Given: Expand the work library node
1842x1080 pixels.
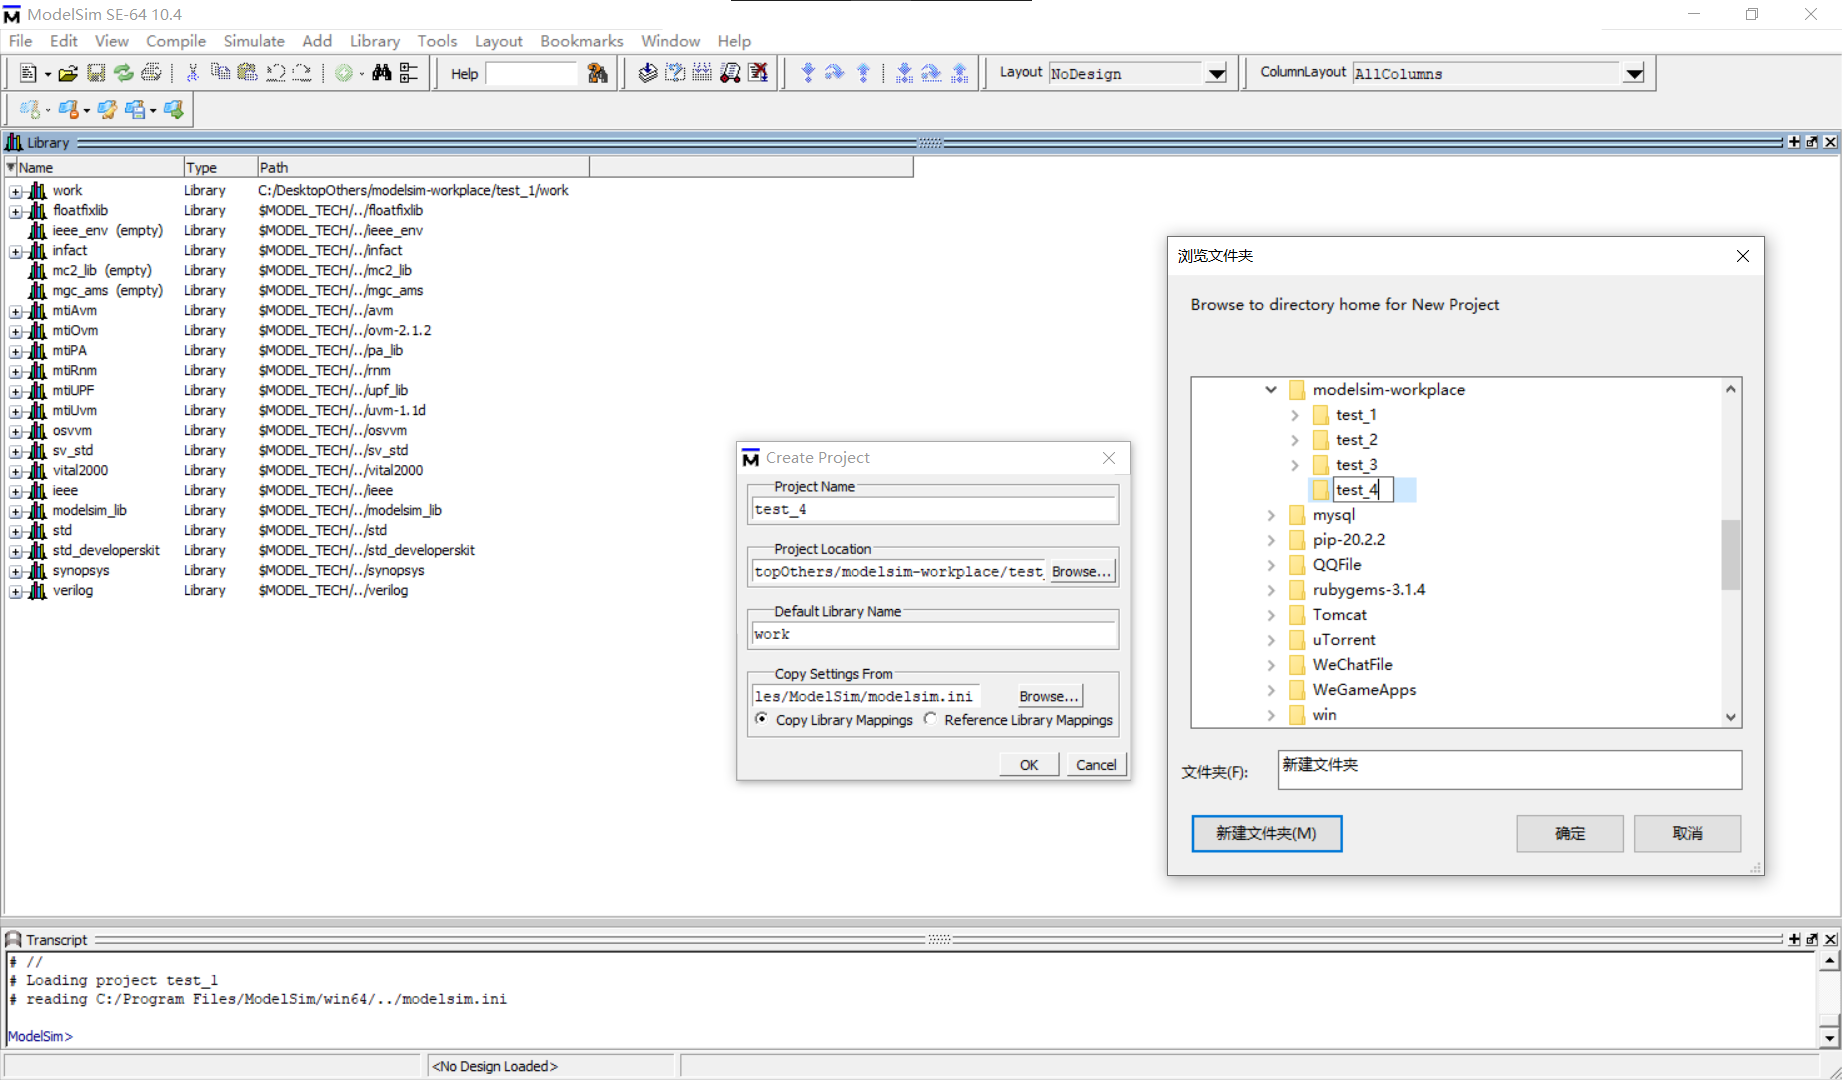Looking at the screenshot, I should tap(15, 191).
